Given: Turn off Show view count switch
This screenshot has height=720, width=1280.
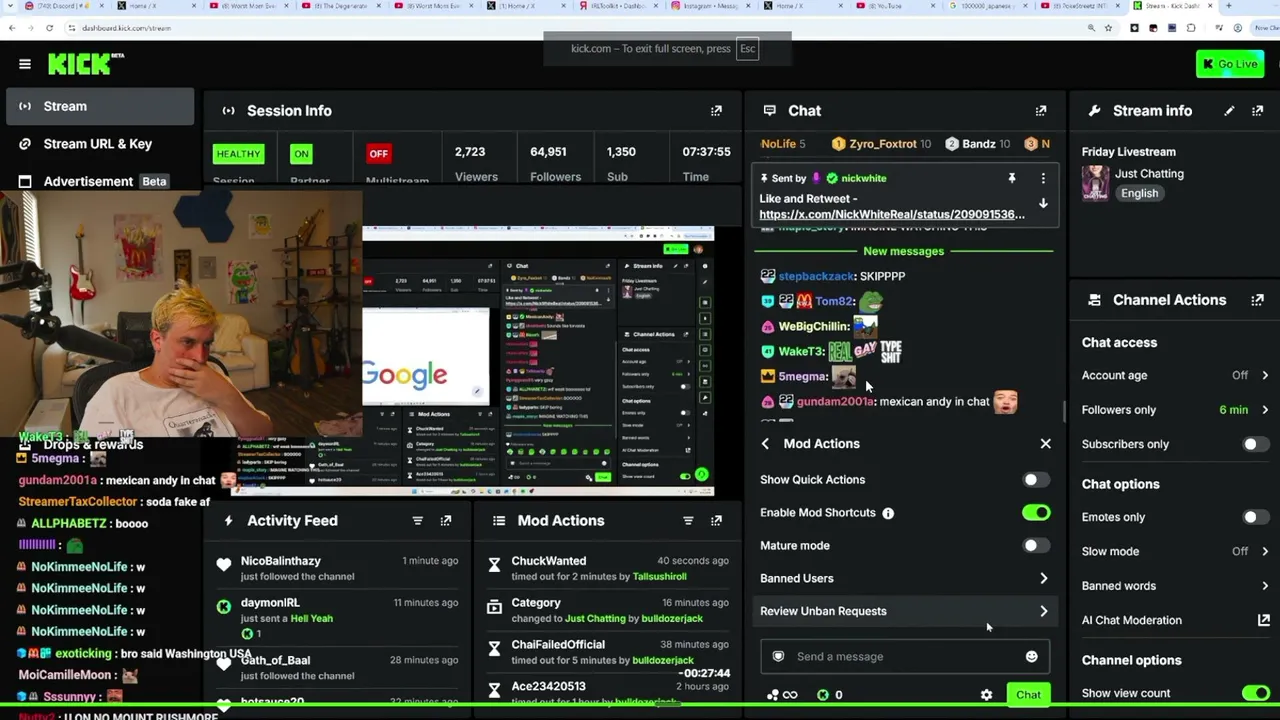Looking at the screenshot, I should tap(1255, 693).
